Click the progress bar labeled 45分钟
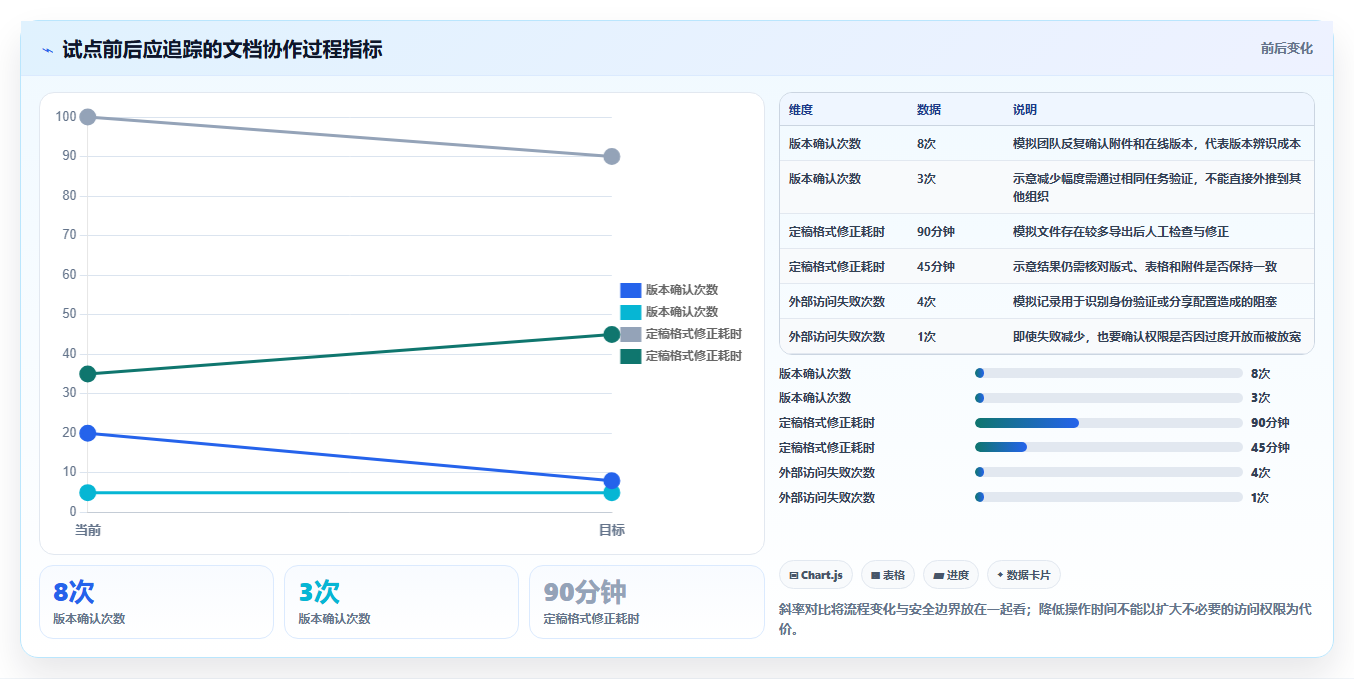 tap(1109, 448)
